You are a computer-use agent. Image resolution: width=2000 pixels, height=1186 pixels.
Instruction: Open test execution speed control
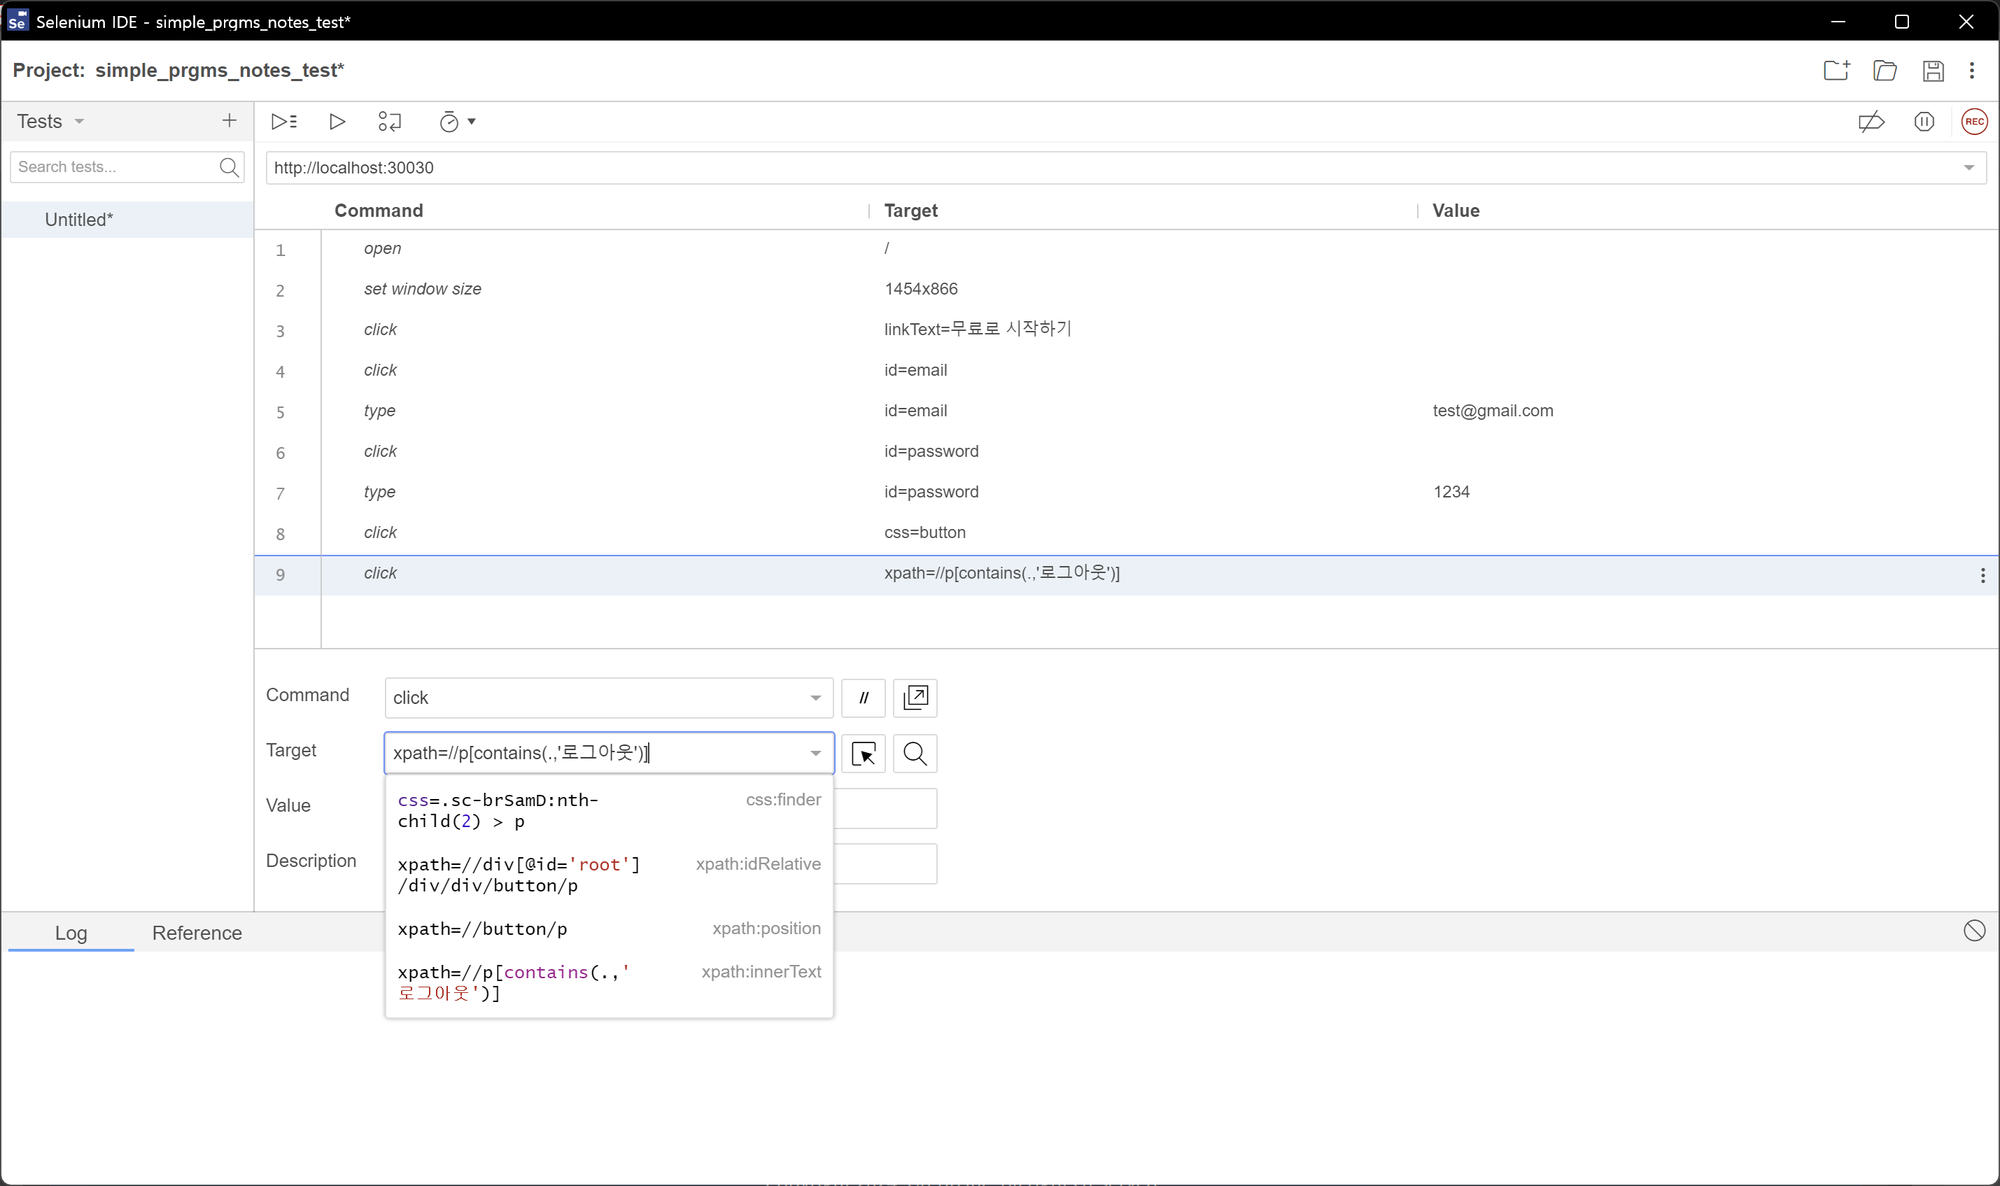(x=449, y=122)
